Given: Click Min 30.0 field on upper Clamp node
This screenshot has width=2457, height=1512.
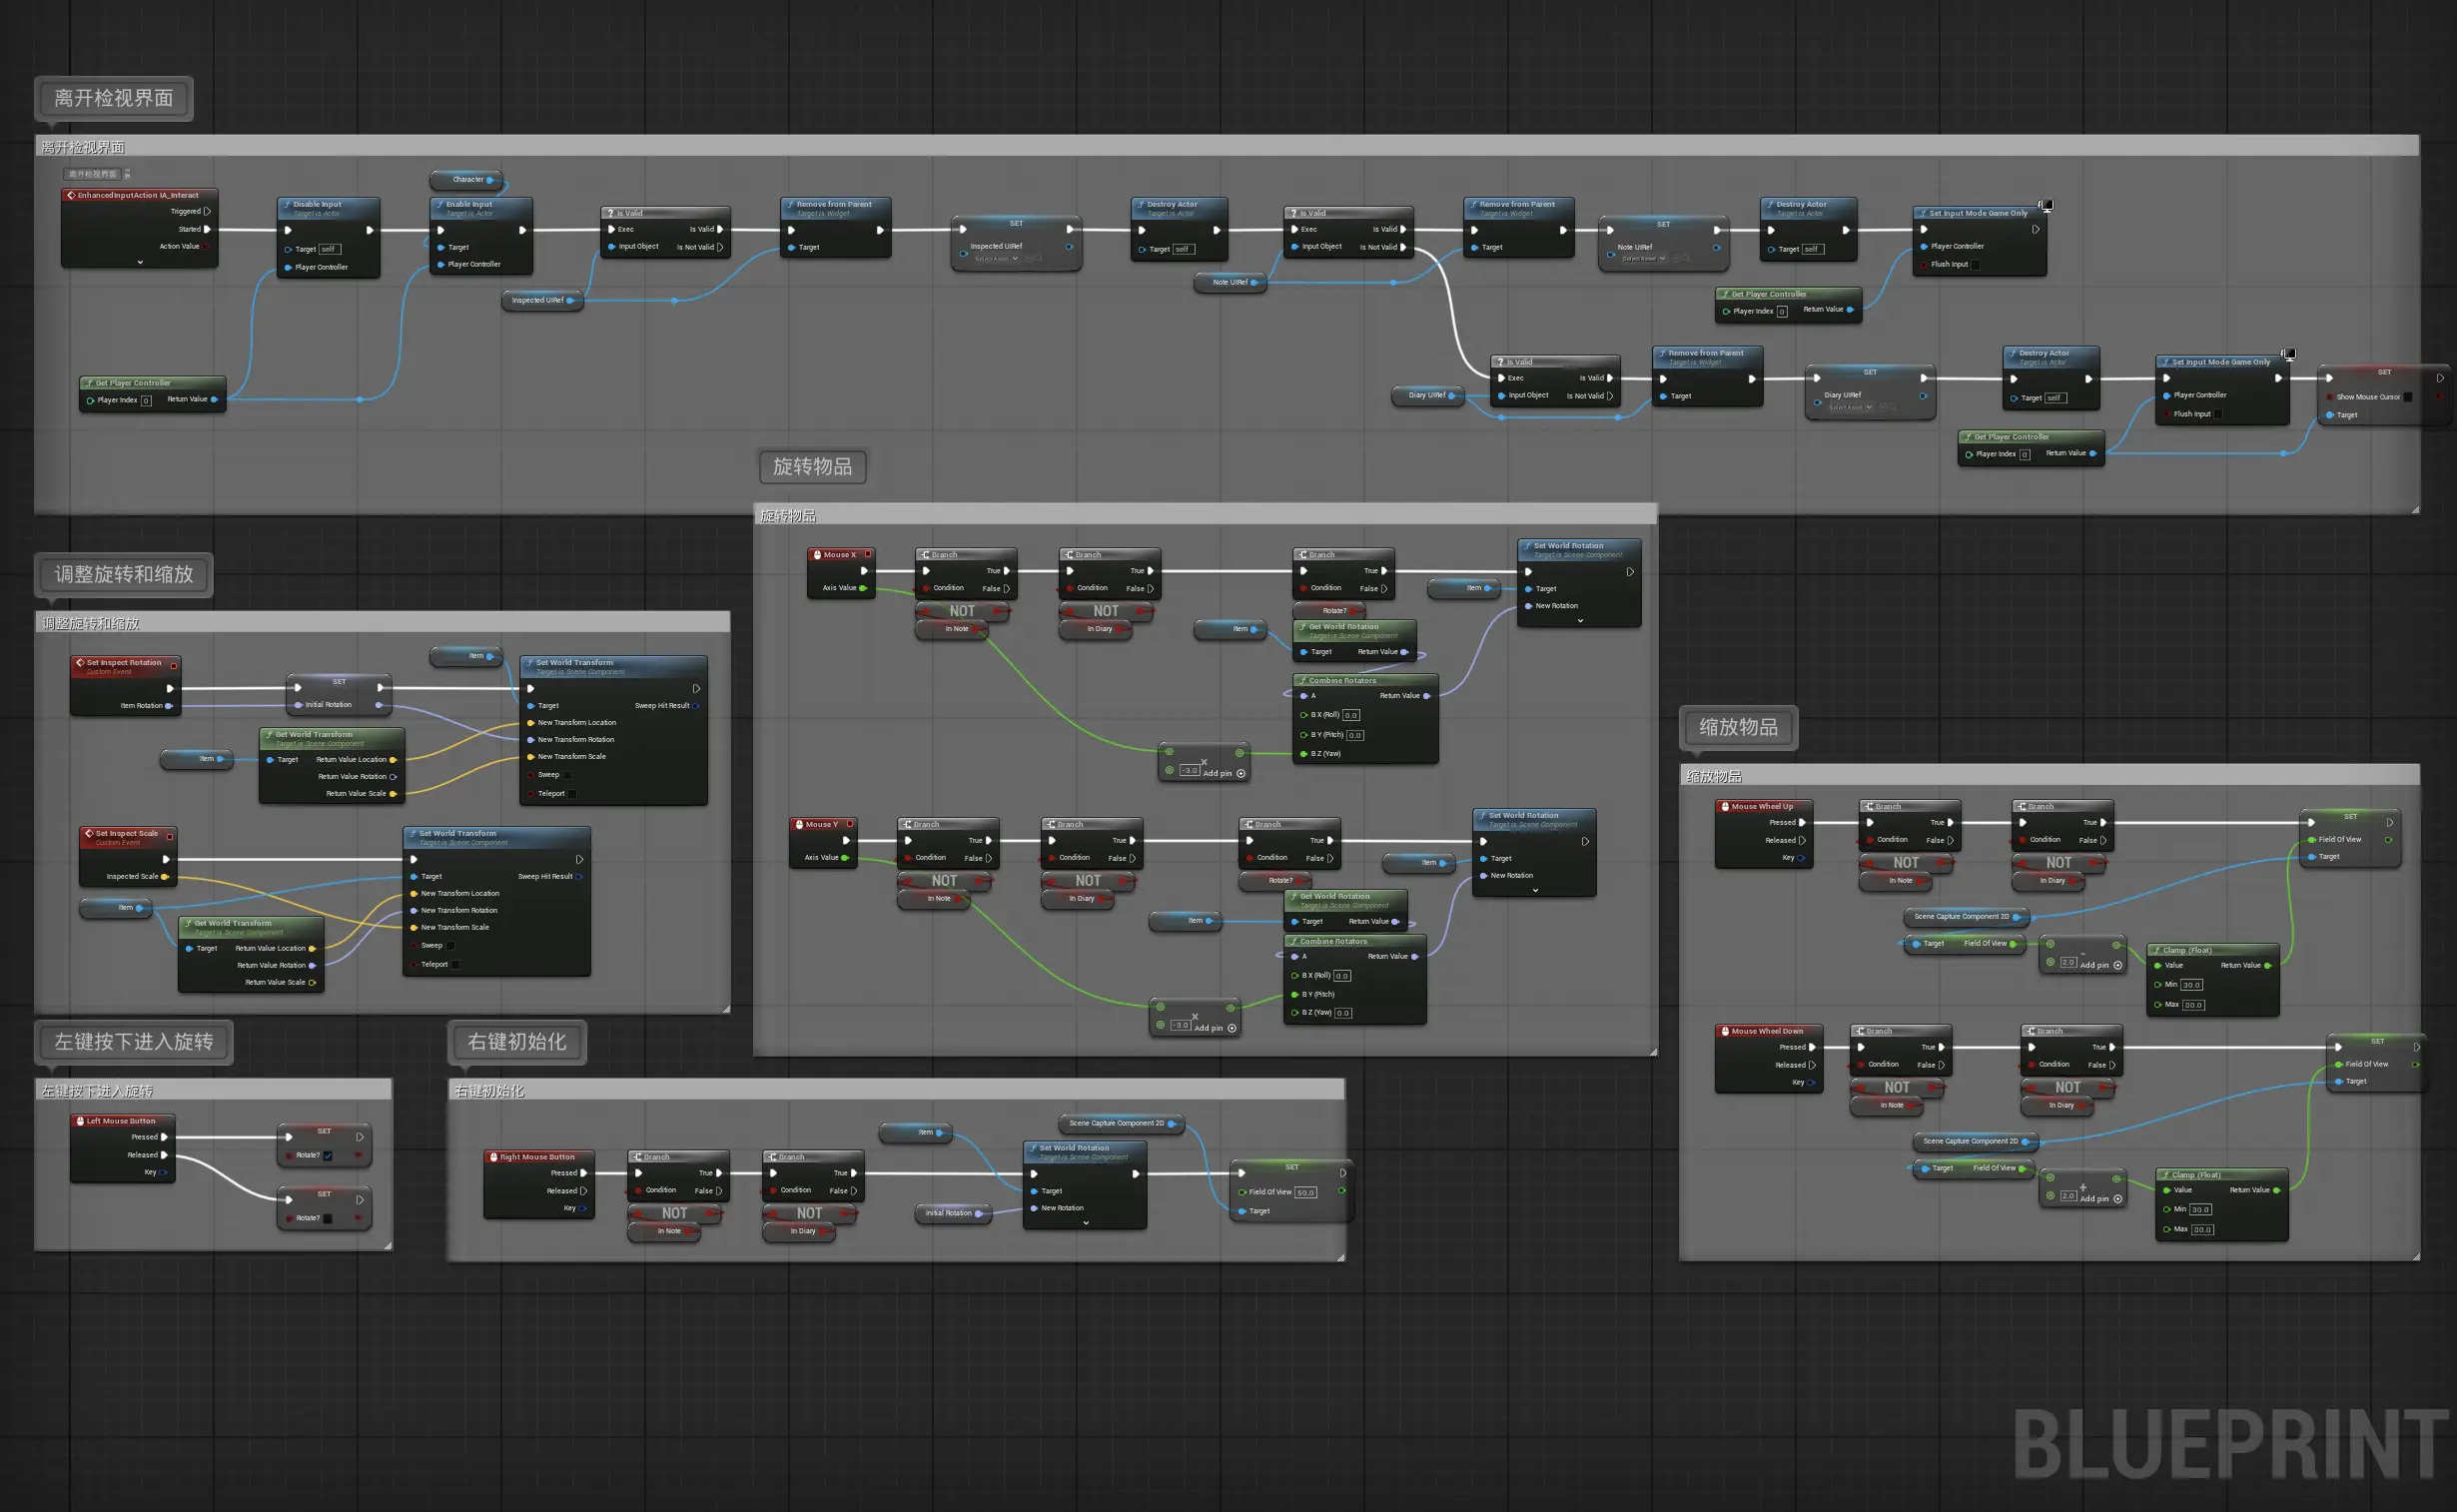Looking at the screenshot, I should (x=2191, y=985).
